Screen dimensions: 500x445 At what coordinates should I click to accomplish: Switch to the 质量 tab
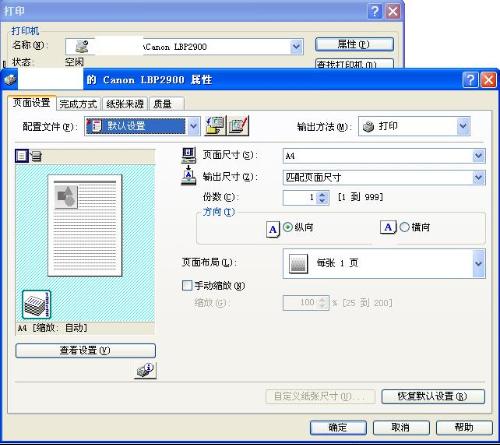tap(166, 104)
